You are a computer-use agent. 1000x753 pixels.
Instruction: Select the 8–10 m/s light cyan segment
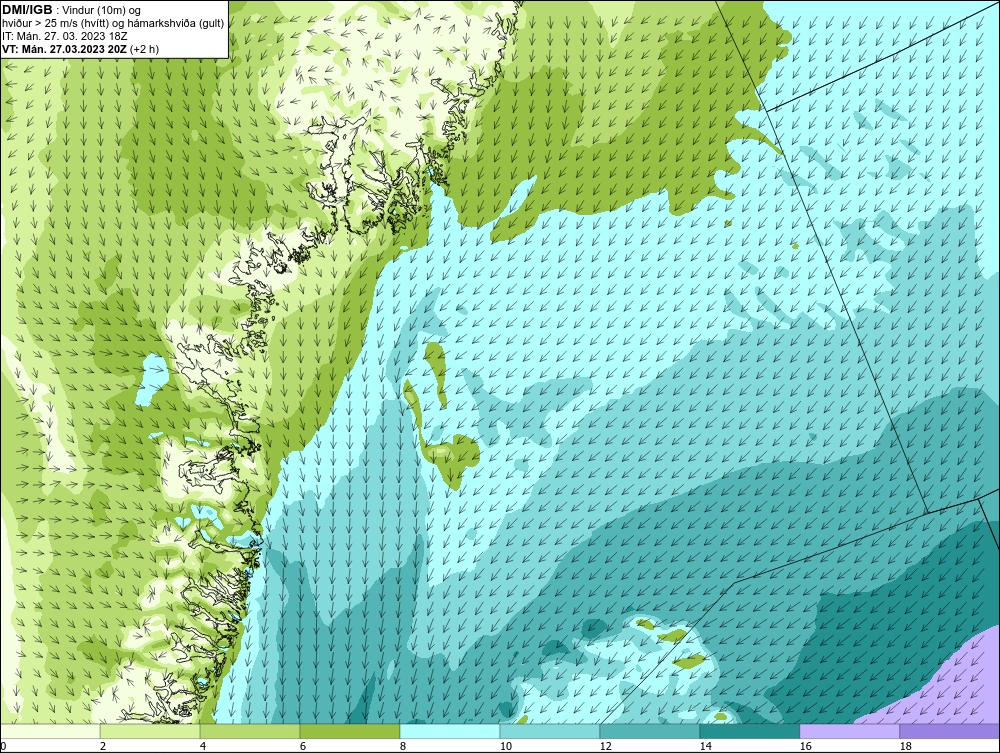coord(450,731)
